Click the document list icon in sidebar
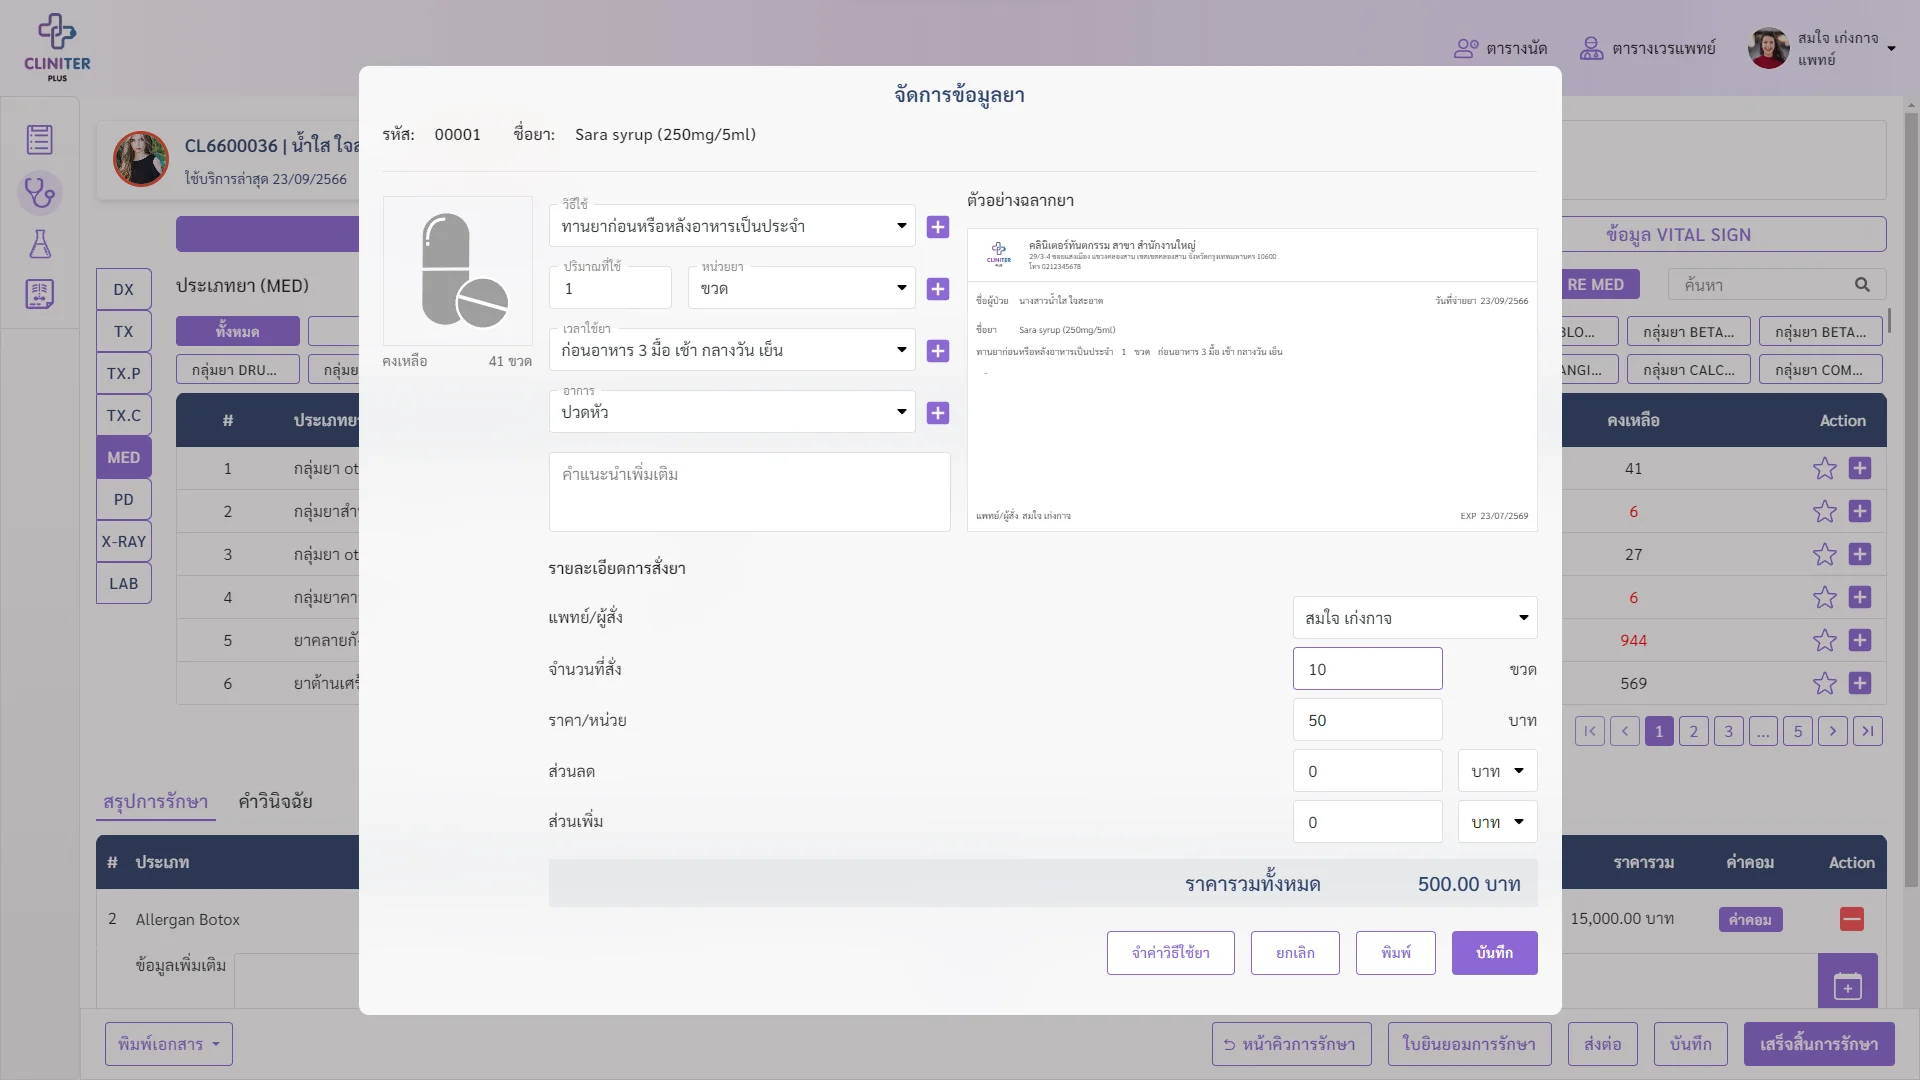 coord(40,139)
